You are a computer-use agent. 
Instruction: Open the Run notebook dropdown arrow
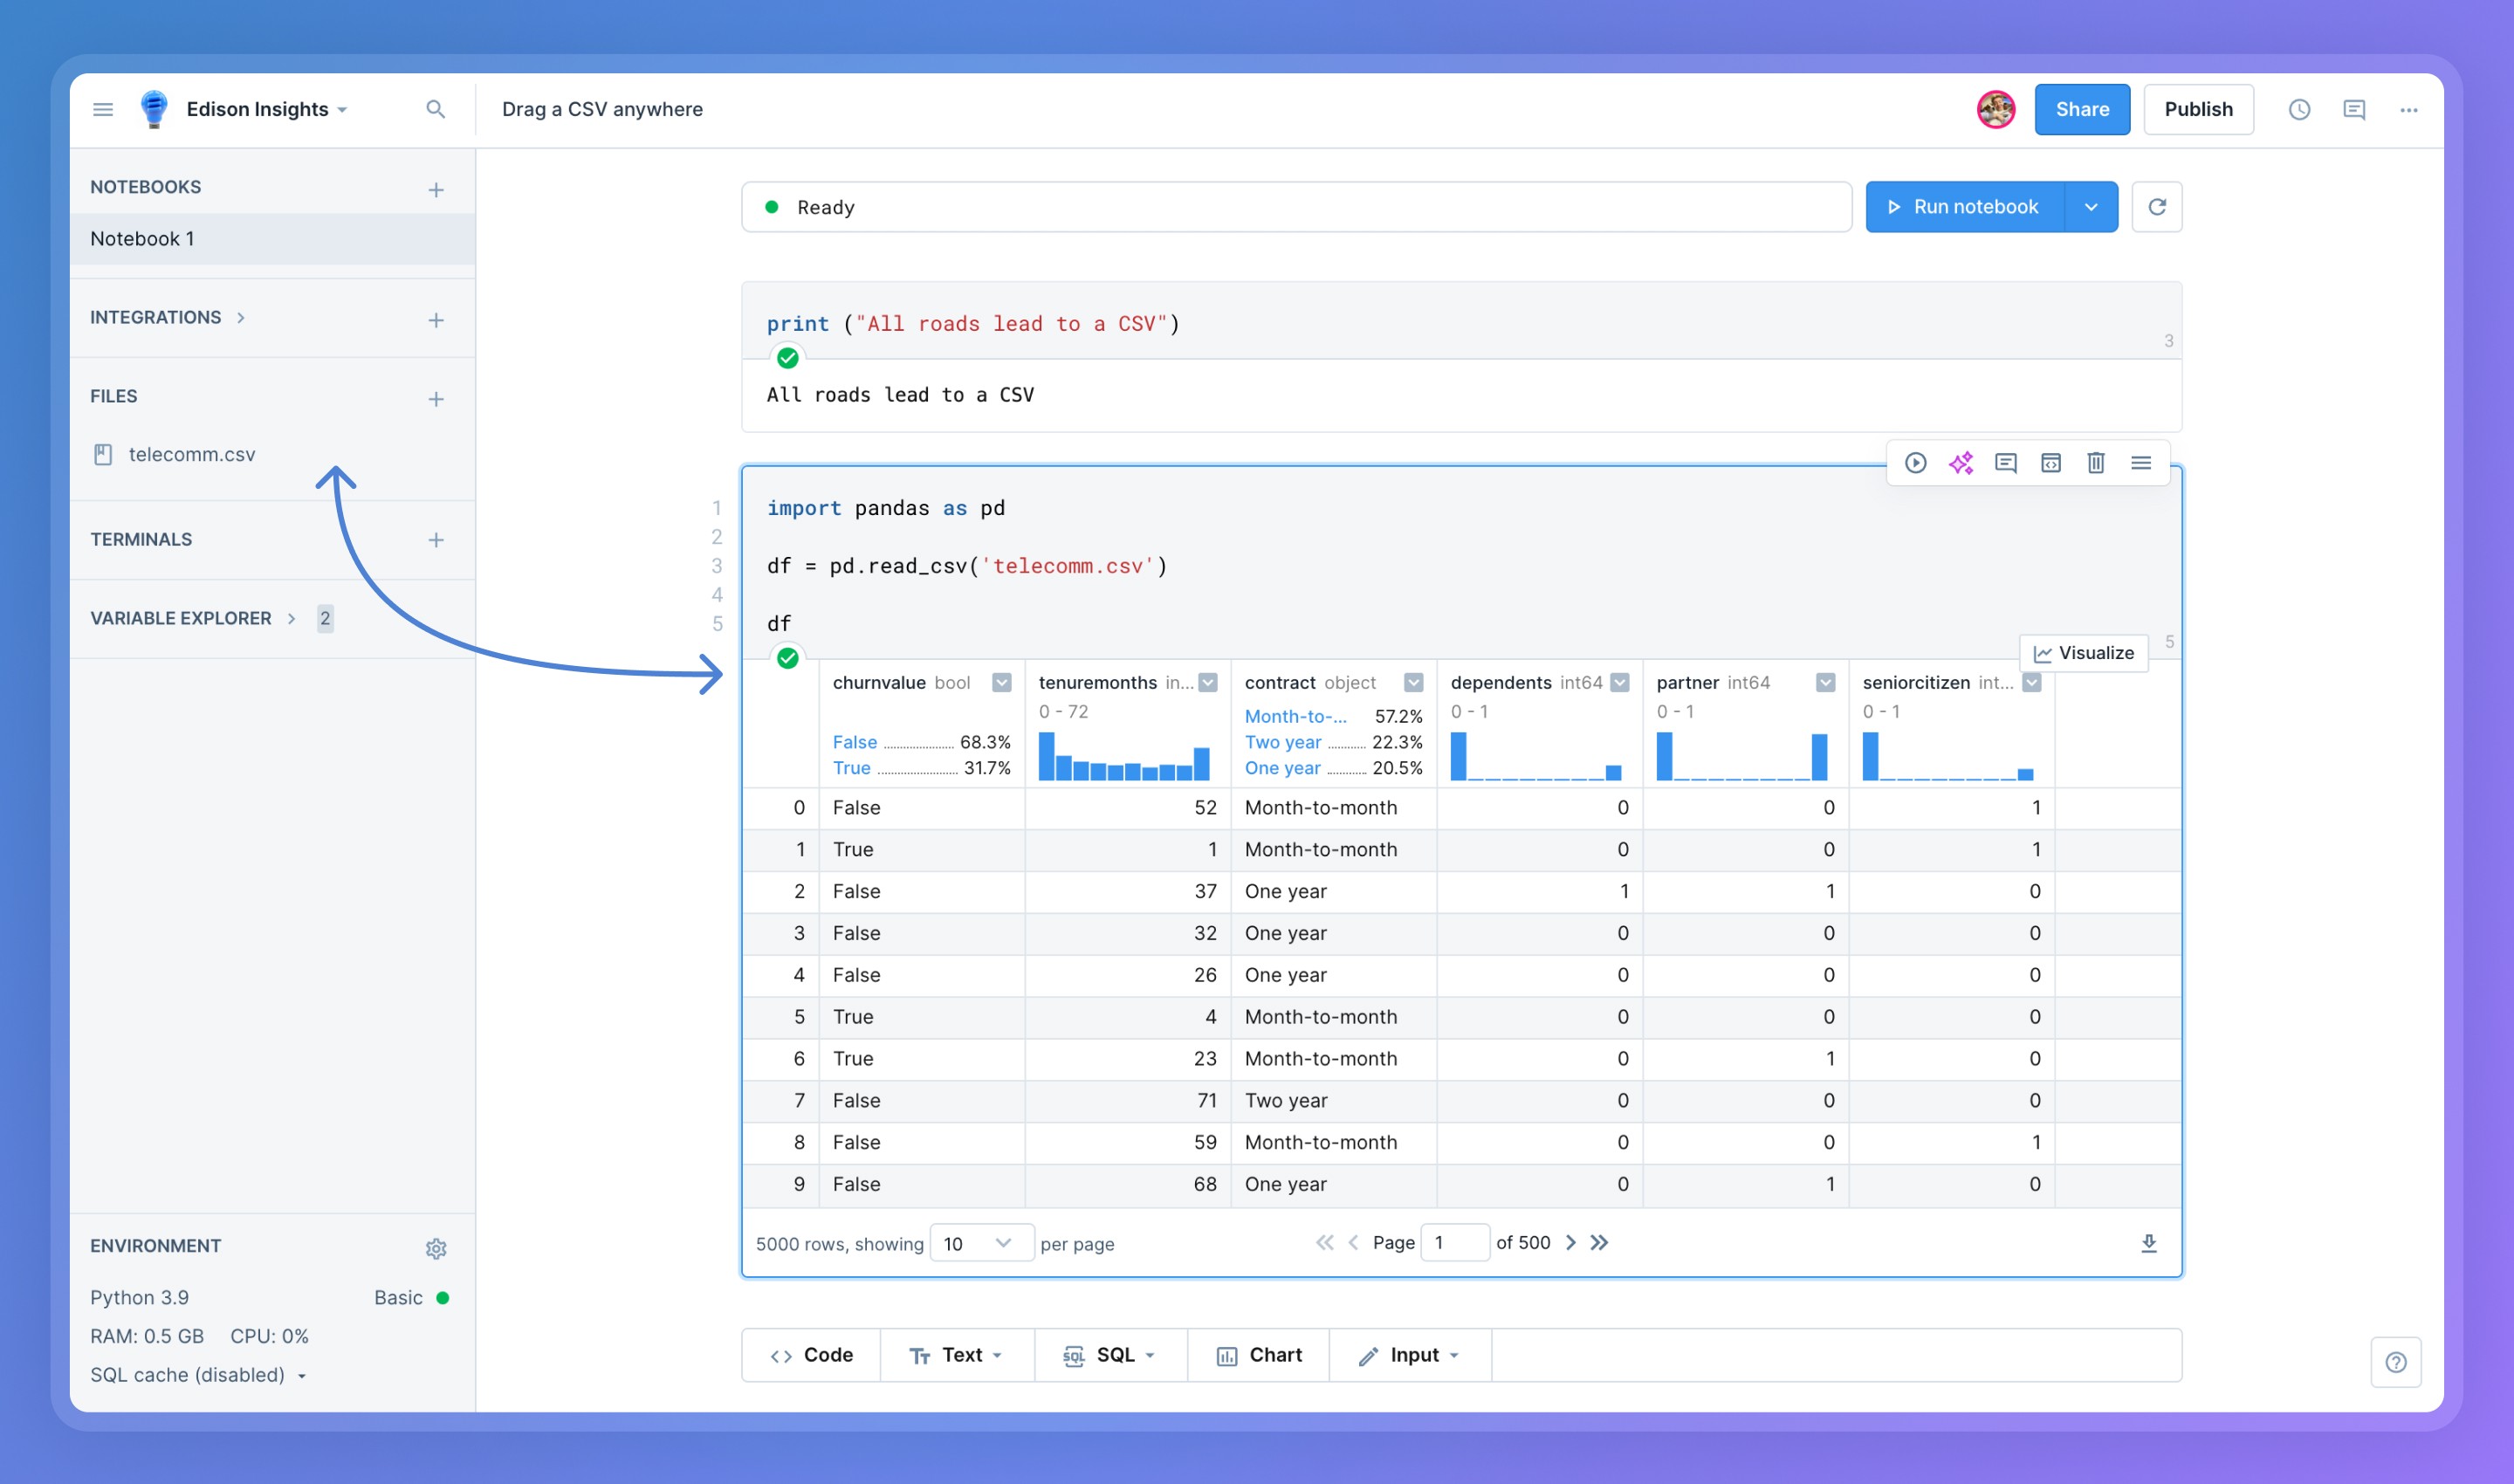coord(2091,207)
